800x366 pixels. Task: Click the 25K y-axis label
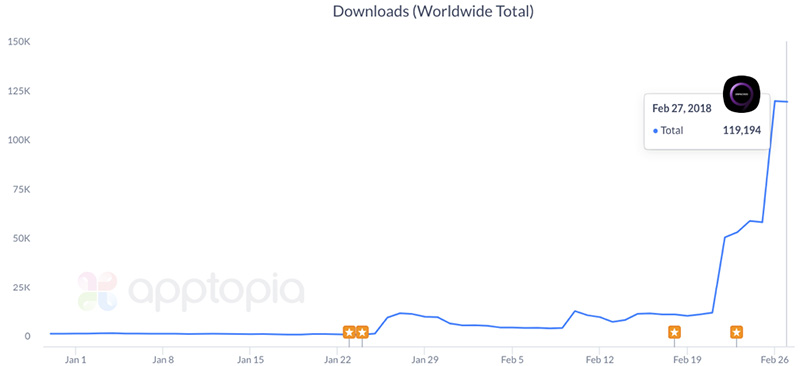(x=21, y=287)
